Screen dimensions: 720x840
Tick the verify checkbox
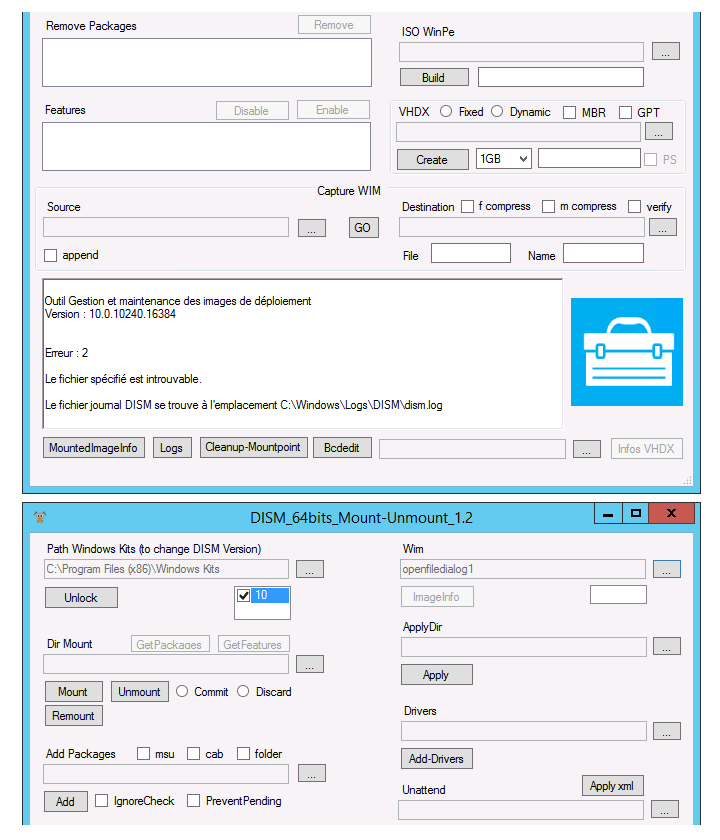click(x=634, y=207)
